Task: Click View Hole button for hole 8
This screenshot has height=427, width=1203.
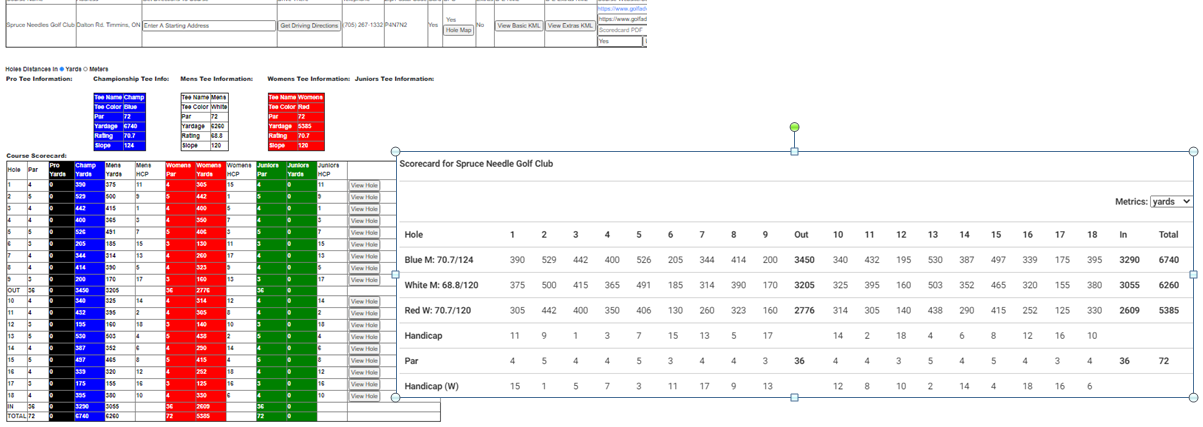Action: point(364,268)
